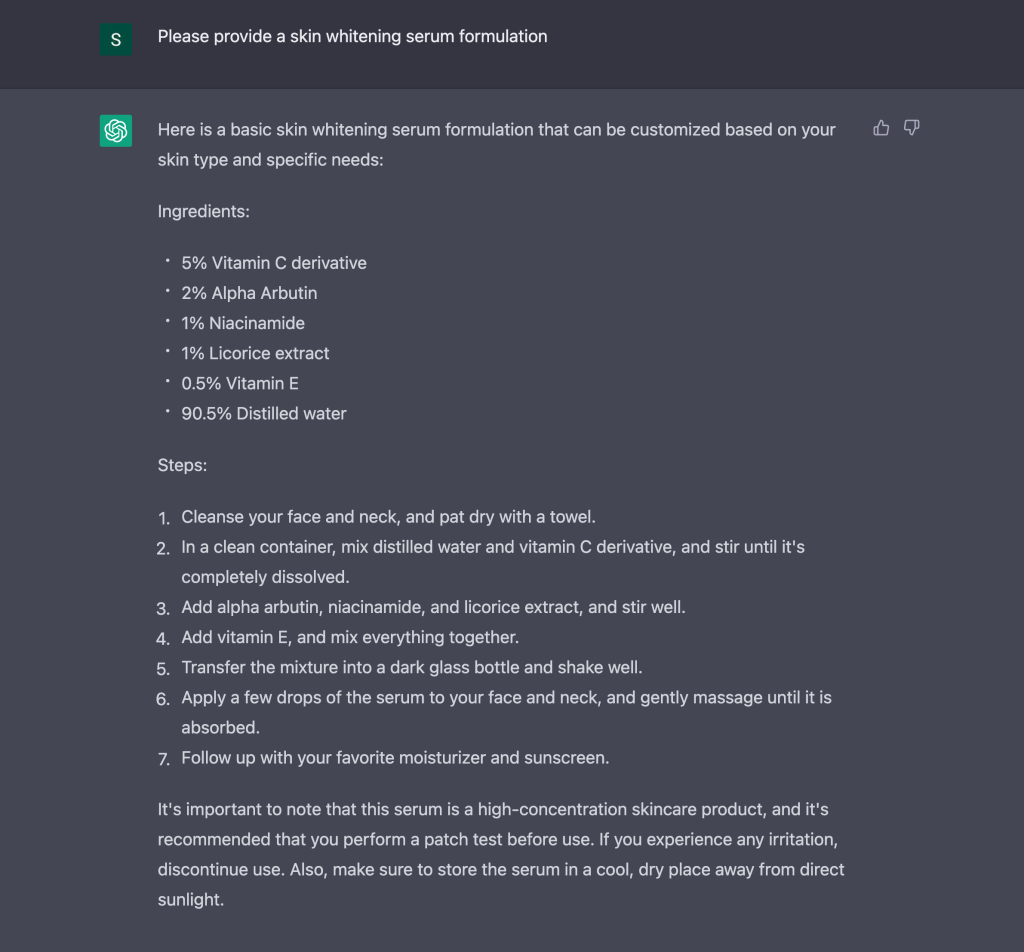Click the "1% Niacinamide" list item

click(x=243, y=323)
